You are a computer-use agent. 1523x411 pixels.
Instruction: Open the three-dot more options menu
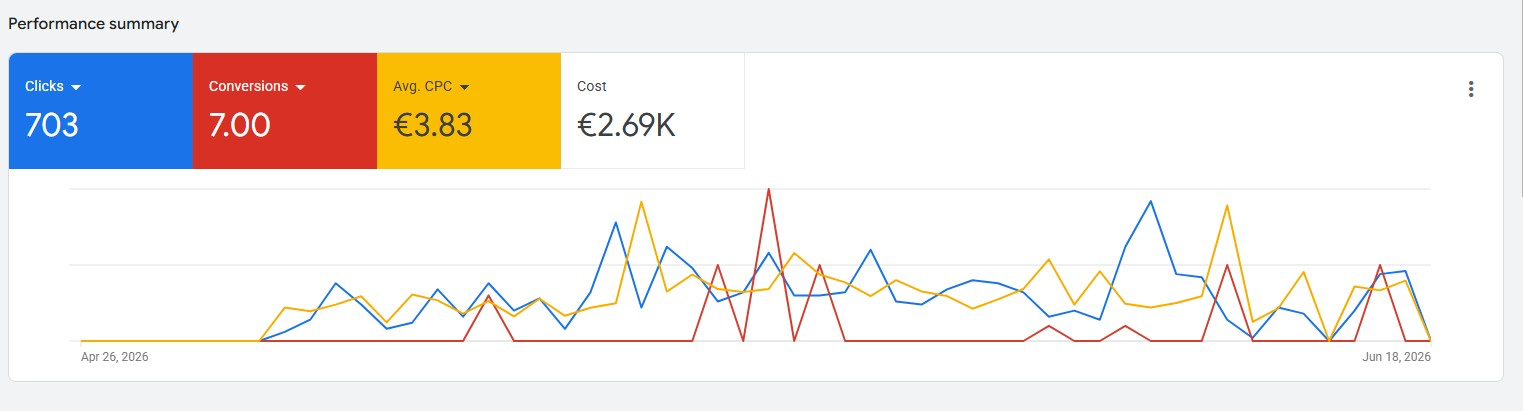(1470, 89)
